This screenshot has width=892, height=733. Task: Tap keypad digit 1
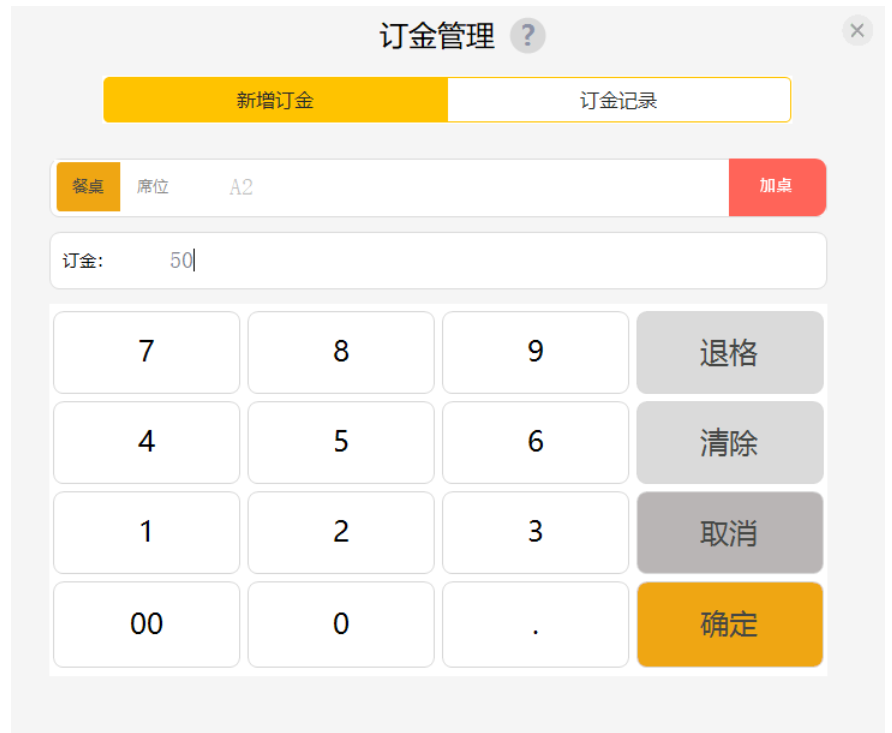147,532
